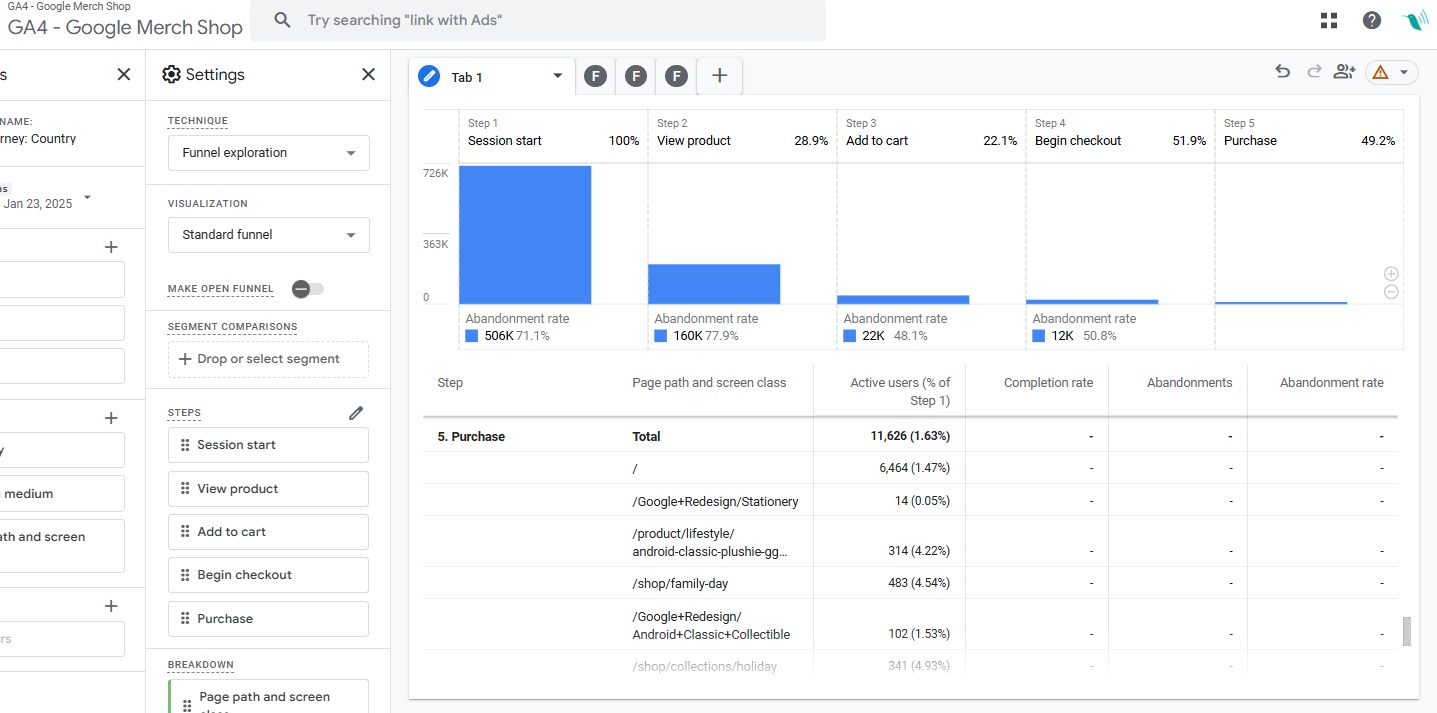This screenshot has width=1437, height=713.
Task: Close the Variables panel
Action: (124, 74)
